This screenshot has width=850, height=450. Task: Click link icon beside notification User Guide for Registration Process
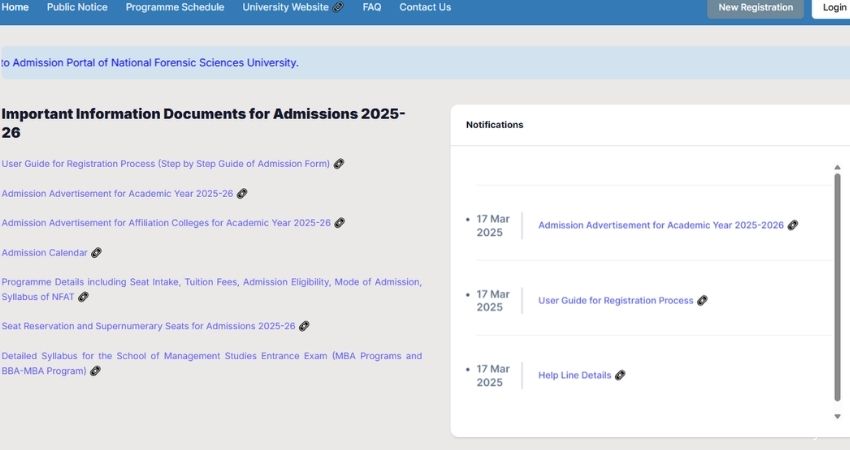click(x=703, y=300)
